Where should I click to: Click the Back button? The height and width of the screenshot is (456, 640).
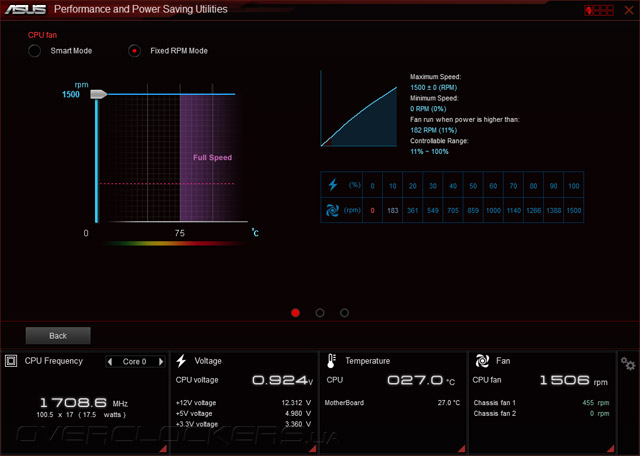click(58, 336)
